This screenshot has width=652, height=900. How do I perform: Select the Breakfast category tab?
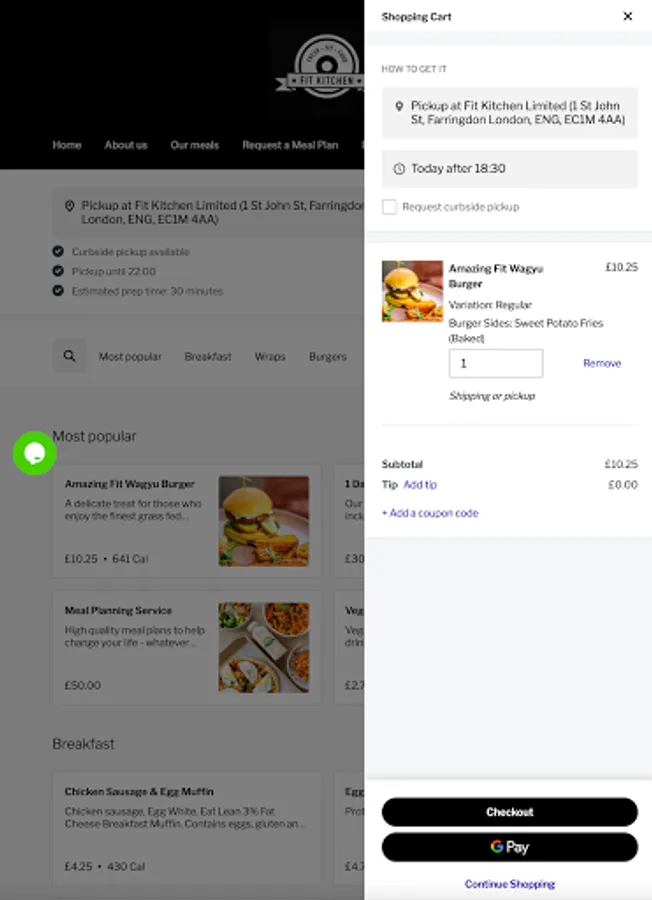pyautogui.click(x=208, y=356)
